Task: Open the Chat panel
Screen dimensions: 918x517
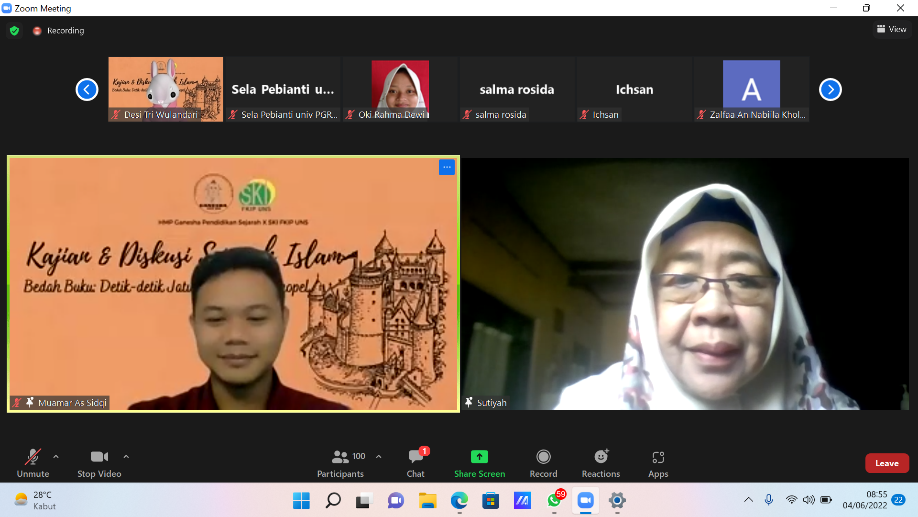Action: pos(416,462)
